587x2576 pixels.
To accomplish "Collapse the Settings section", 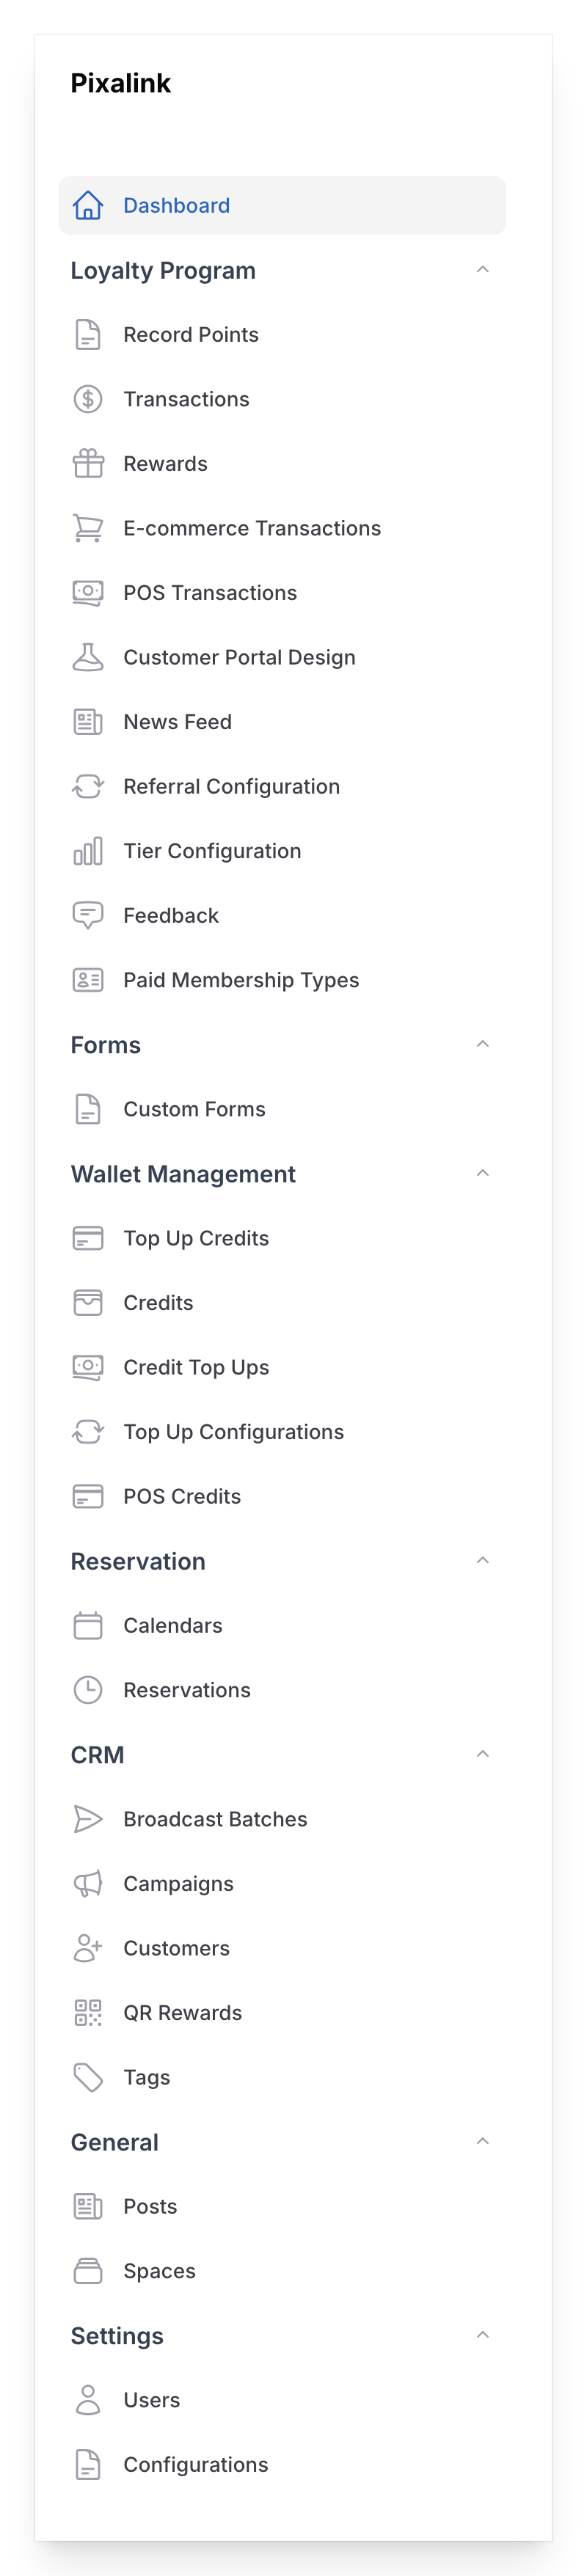I will click(x=483, y=2334).
